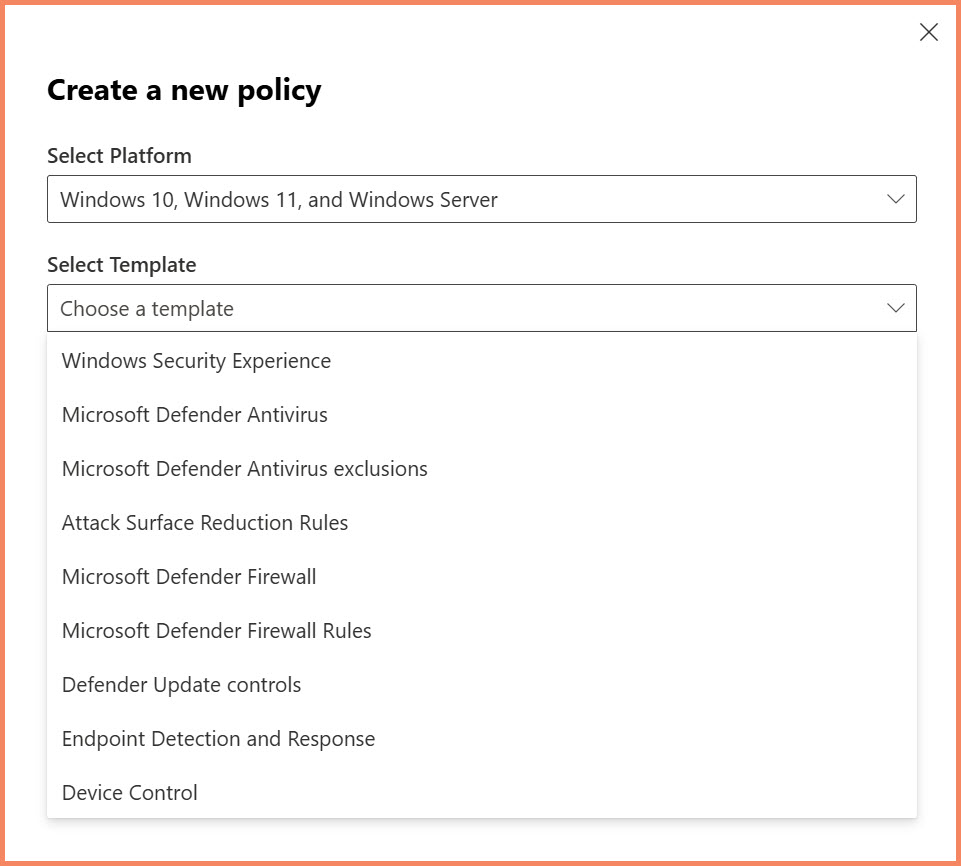The image size is (961, 866).
Task: Pick Defender Update controls template
Action: (482, 685)
